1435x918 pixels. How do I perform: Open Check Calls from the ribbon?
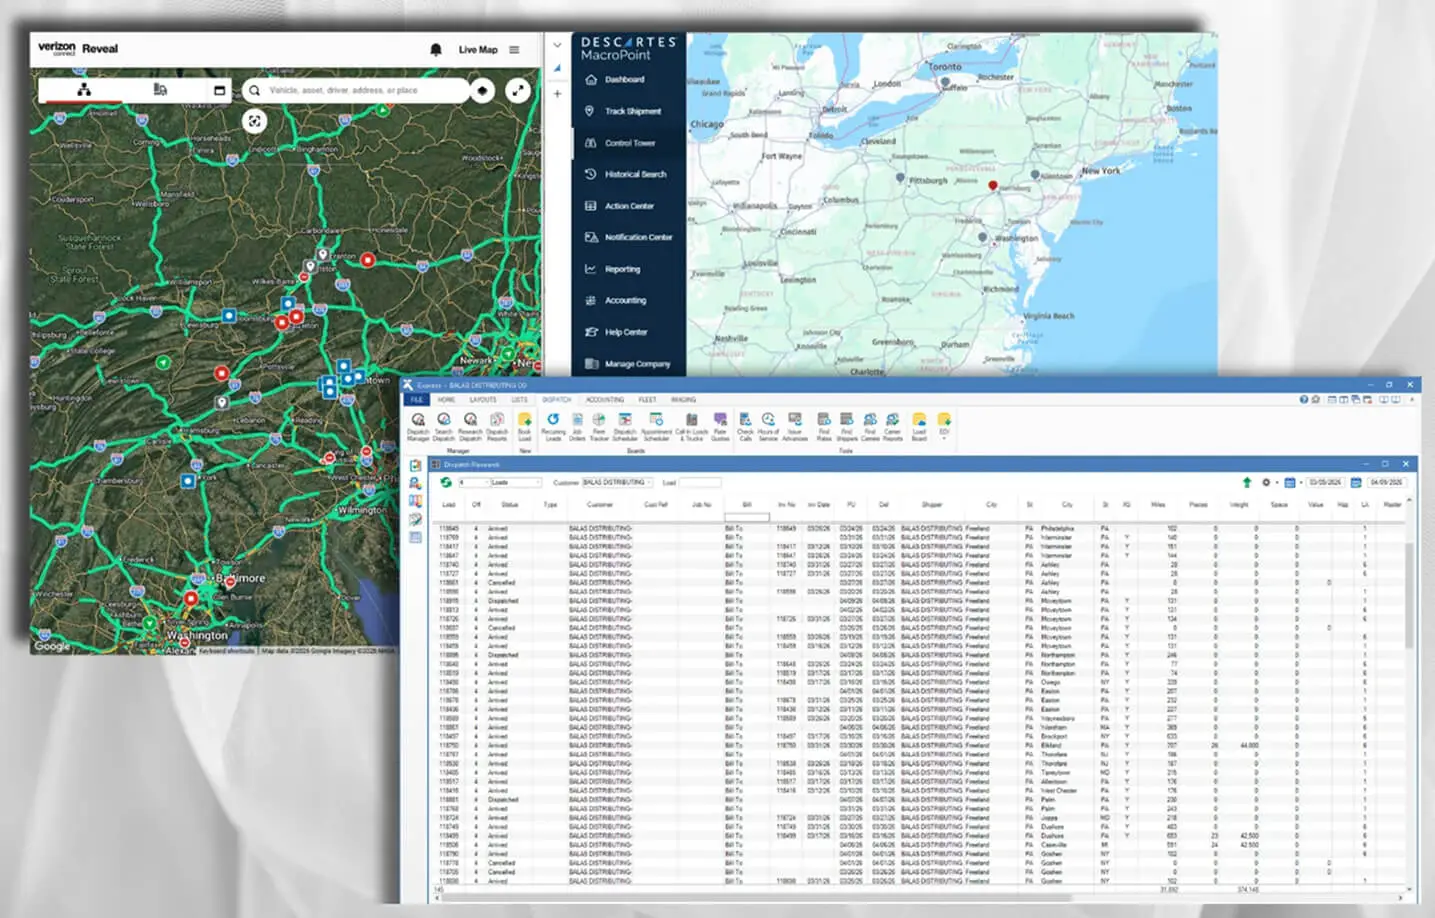[x=745, y=427]
